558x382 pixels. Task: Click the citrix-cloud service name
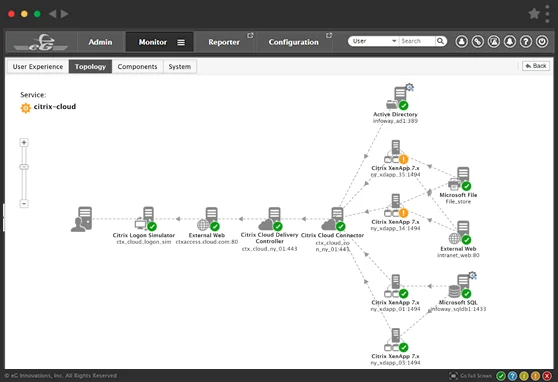click(55, 106)
